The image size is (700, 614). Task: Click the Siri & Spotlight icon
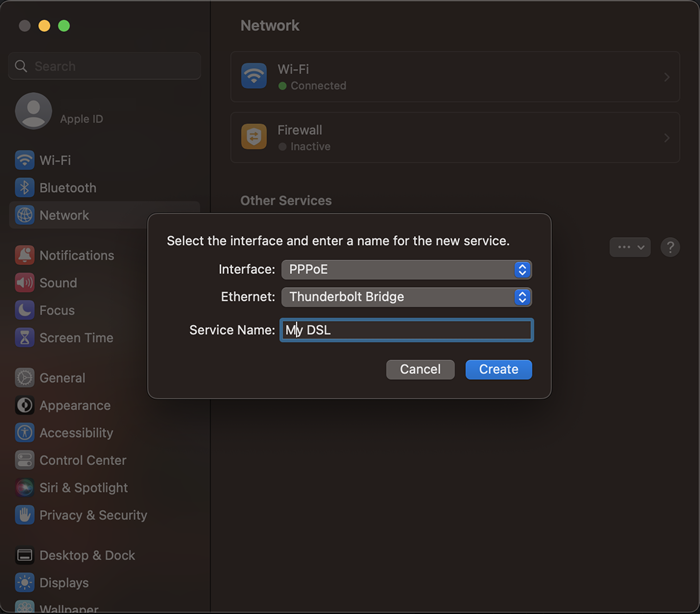coord(25,488)
